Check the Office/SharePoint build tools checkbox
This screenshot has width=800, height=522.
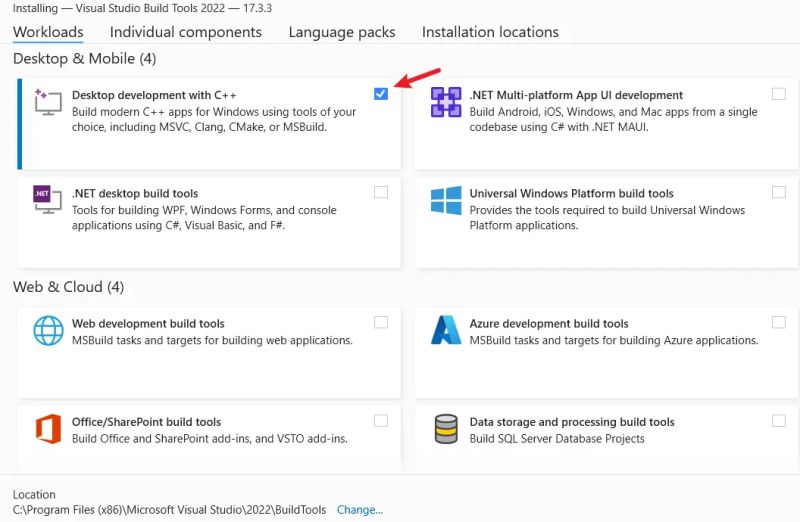pyautogui.click(x=381, y=420)
